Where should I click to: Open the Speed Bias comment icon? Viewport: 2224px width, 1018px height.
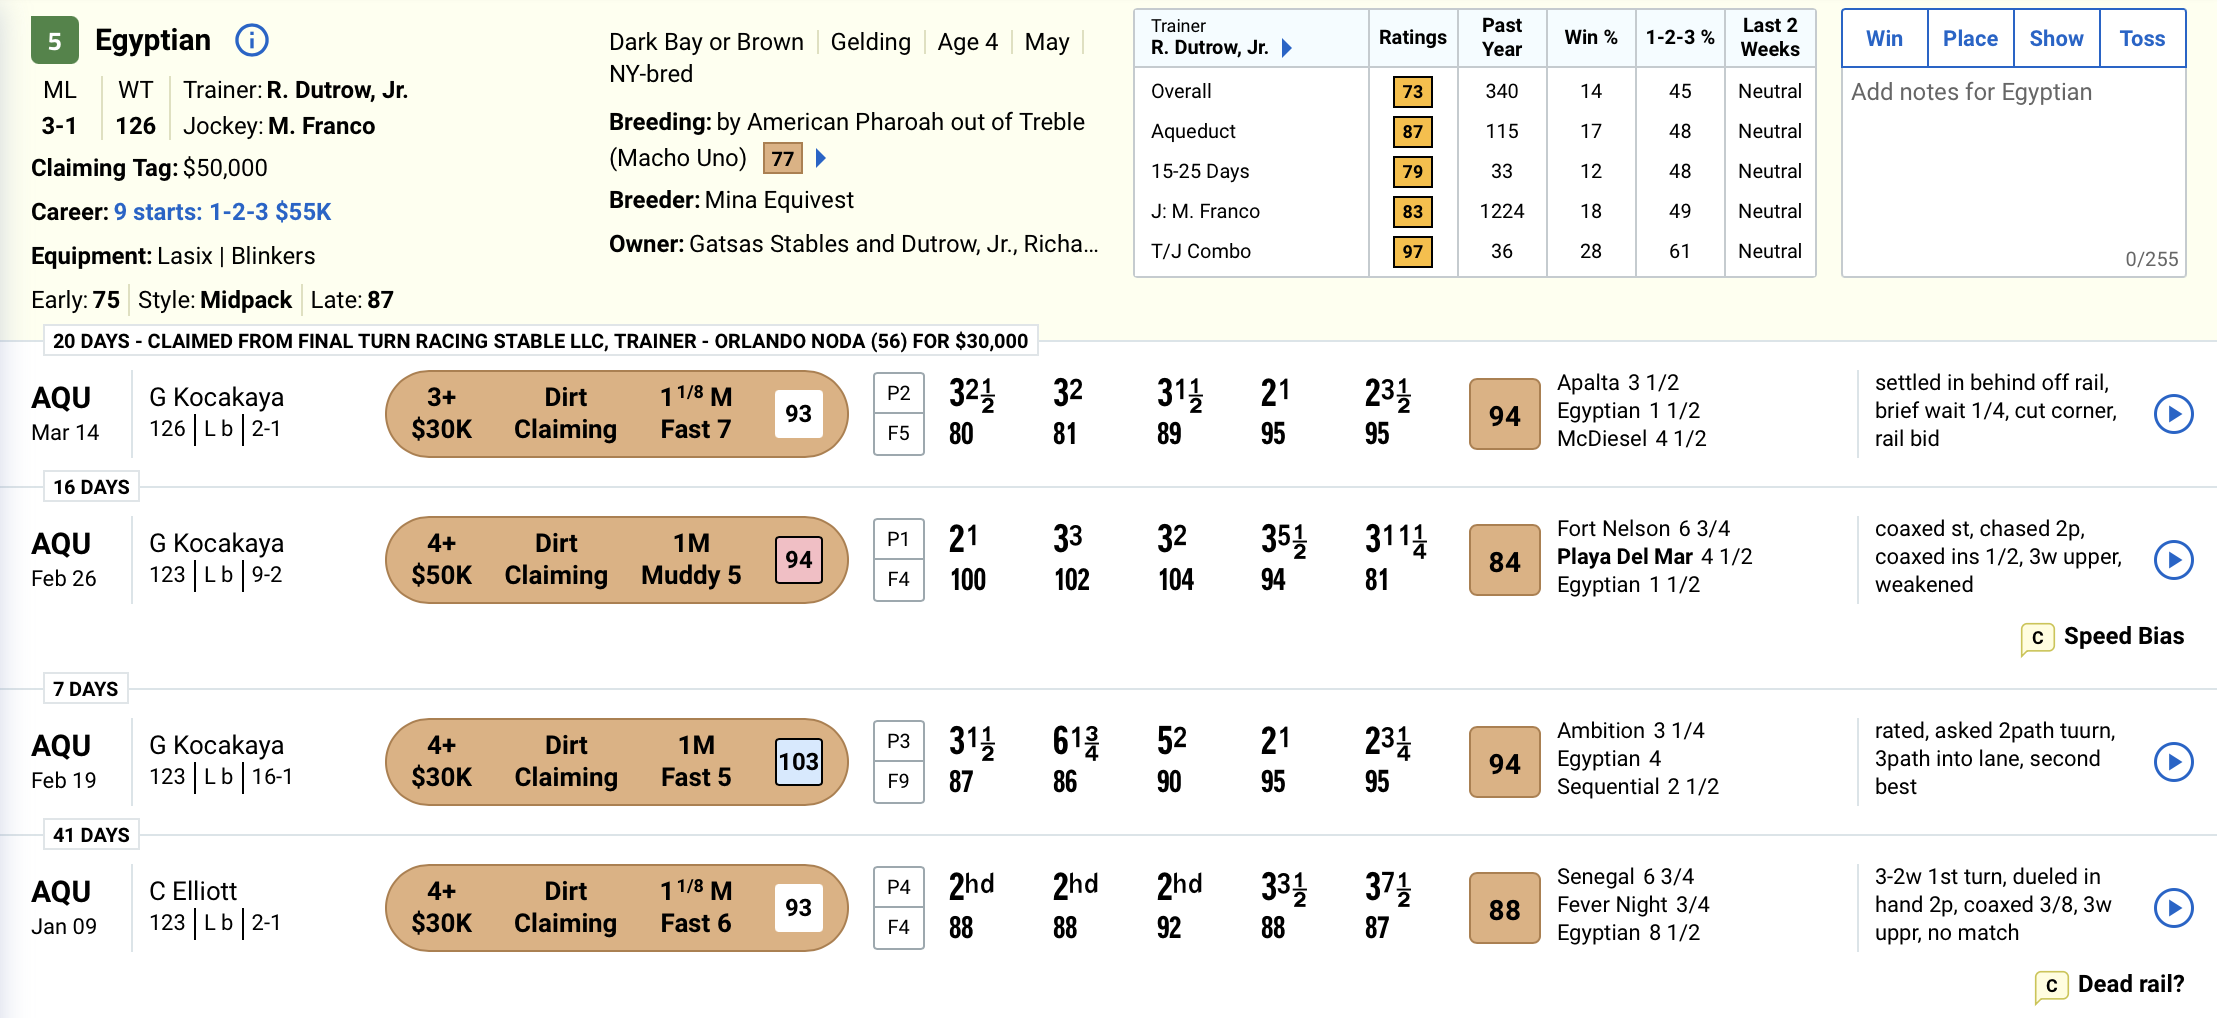[x=2037, y=638]
